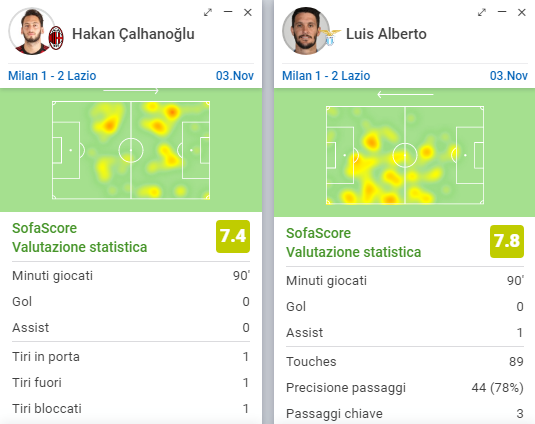Click the Lazio eagle club badge
This screenshot has width=535, height=424.
[330, 37]
